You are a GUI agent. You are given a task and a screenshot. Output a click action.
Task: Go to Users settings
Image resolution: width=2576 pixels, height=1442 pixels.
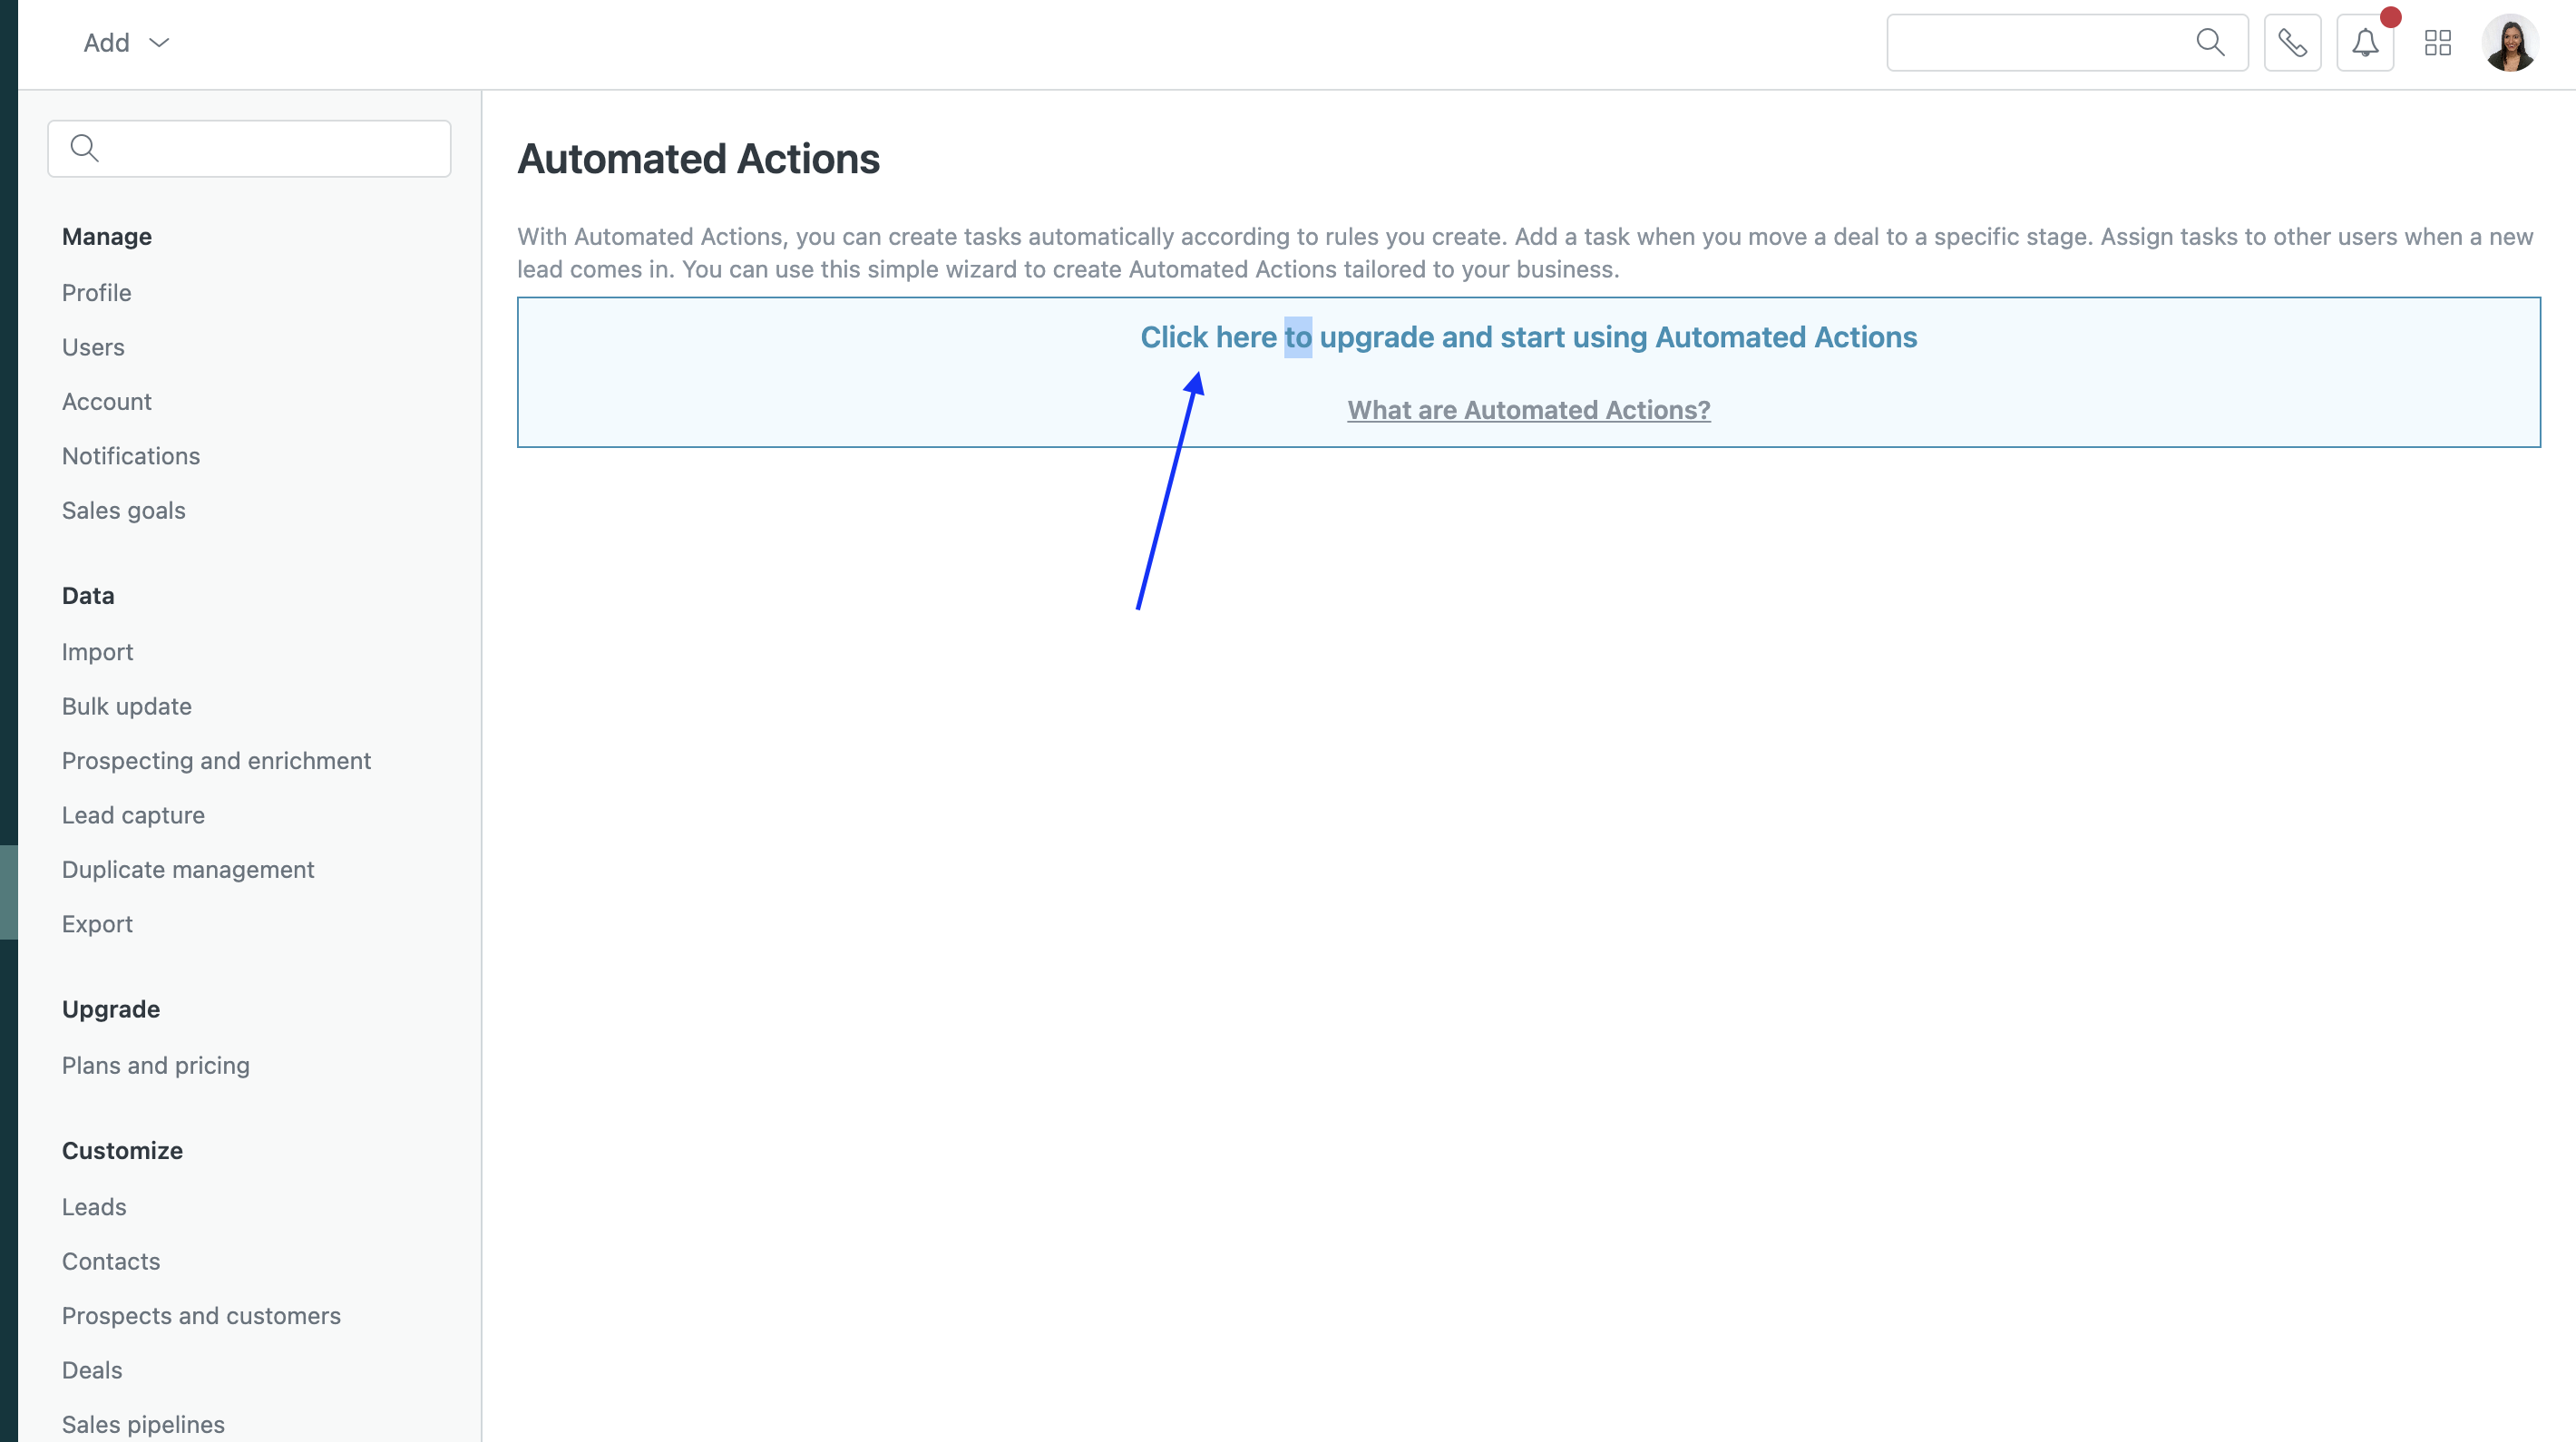click(93, 347)
